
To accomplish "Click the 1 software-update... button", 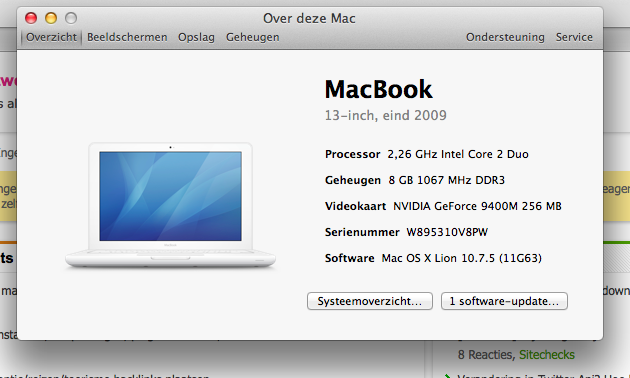I will [x=504, y=301].
